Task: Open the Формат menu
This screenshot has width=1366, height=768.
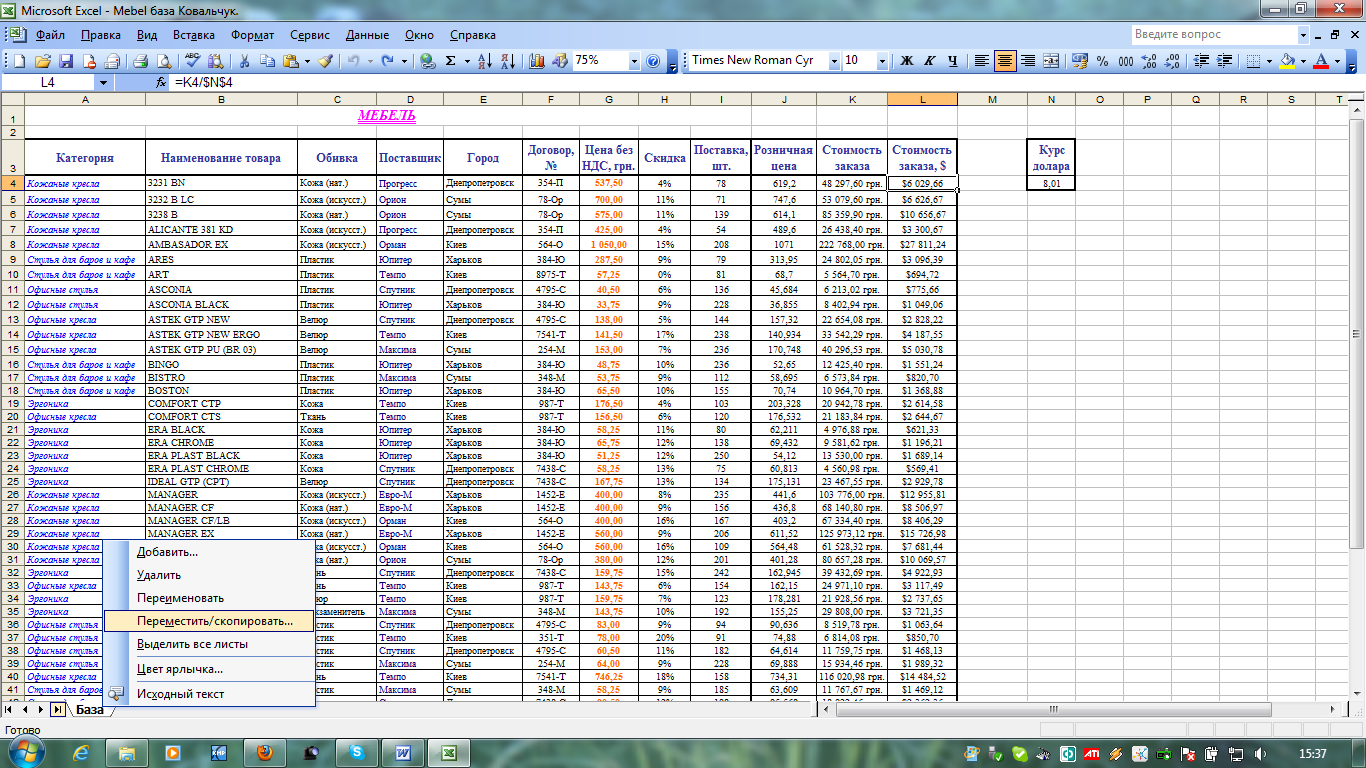Action: tap(252, 35)
